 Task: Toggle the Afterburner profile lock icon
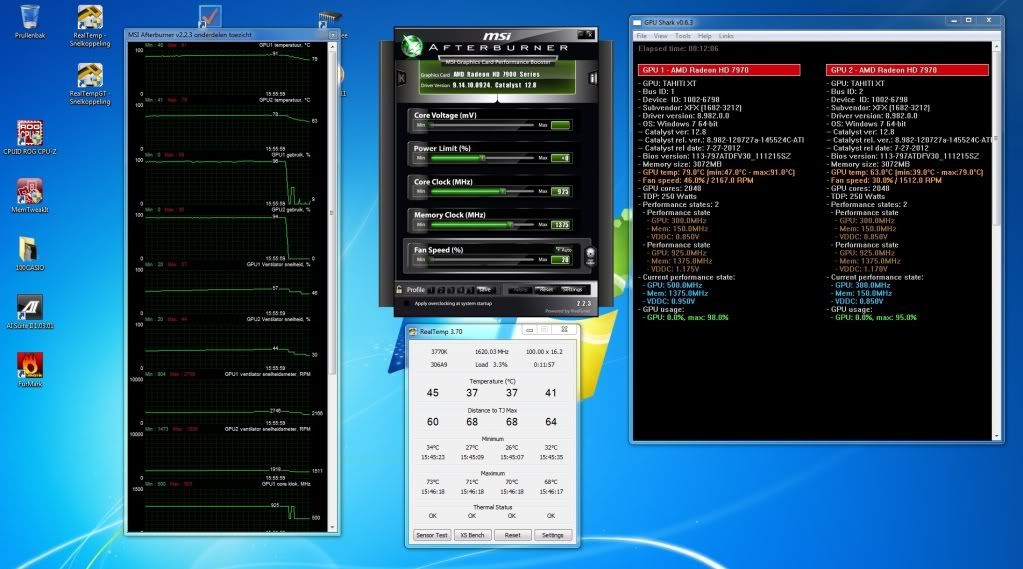coord(398,289)
